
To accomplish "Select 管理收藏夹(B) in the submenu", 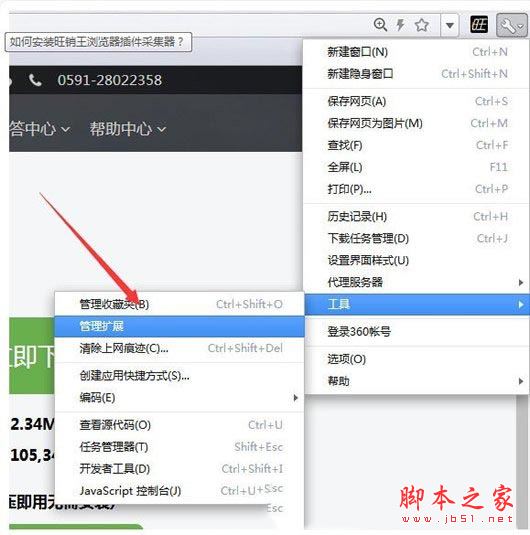I will coord(180,304).
